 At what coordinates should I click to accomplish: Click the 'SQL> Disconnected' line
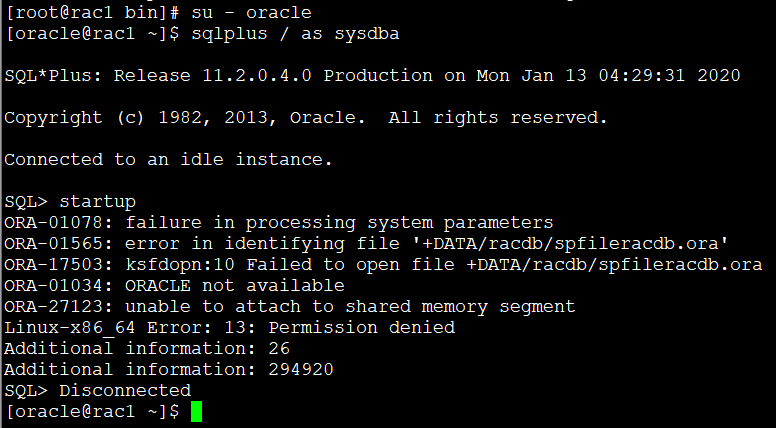97,391
